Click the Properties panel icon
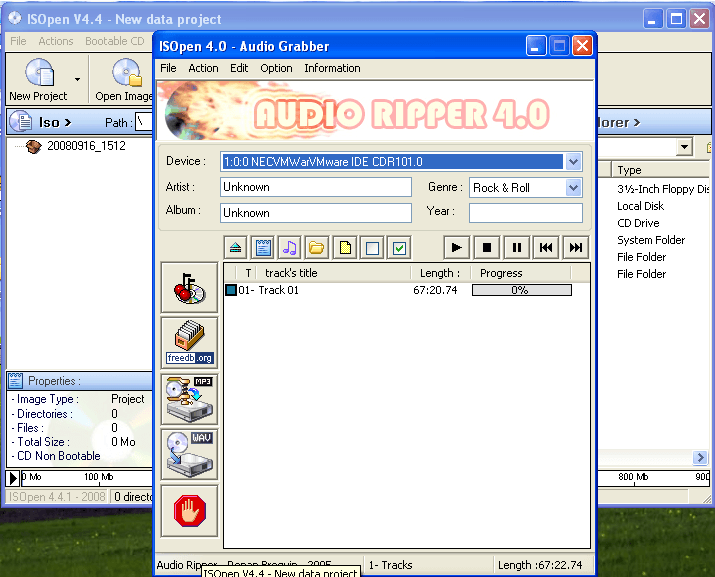 pyautogui.click(x=15, y=380)
